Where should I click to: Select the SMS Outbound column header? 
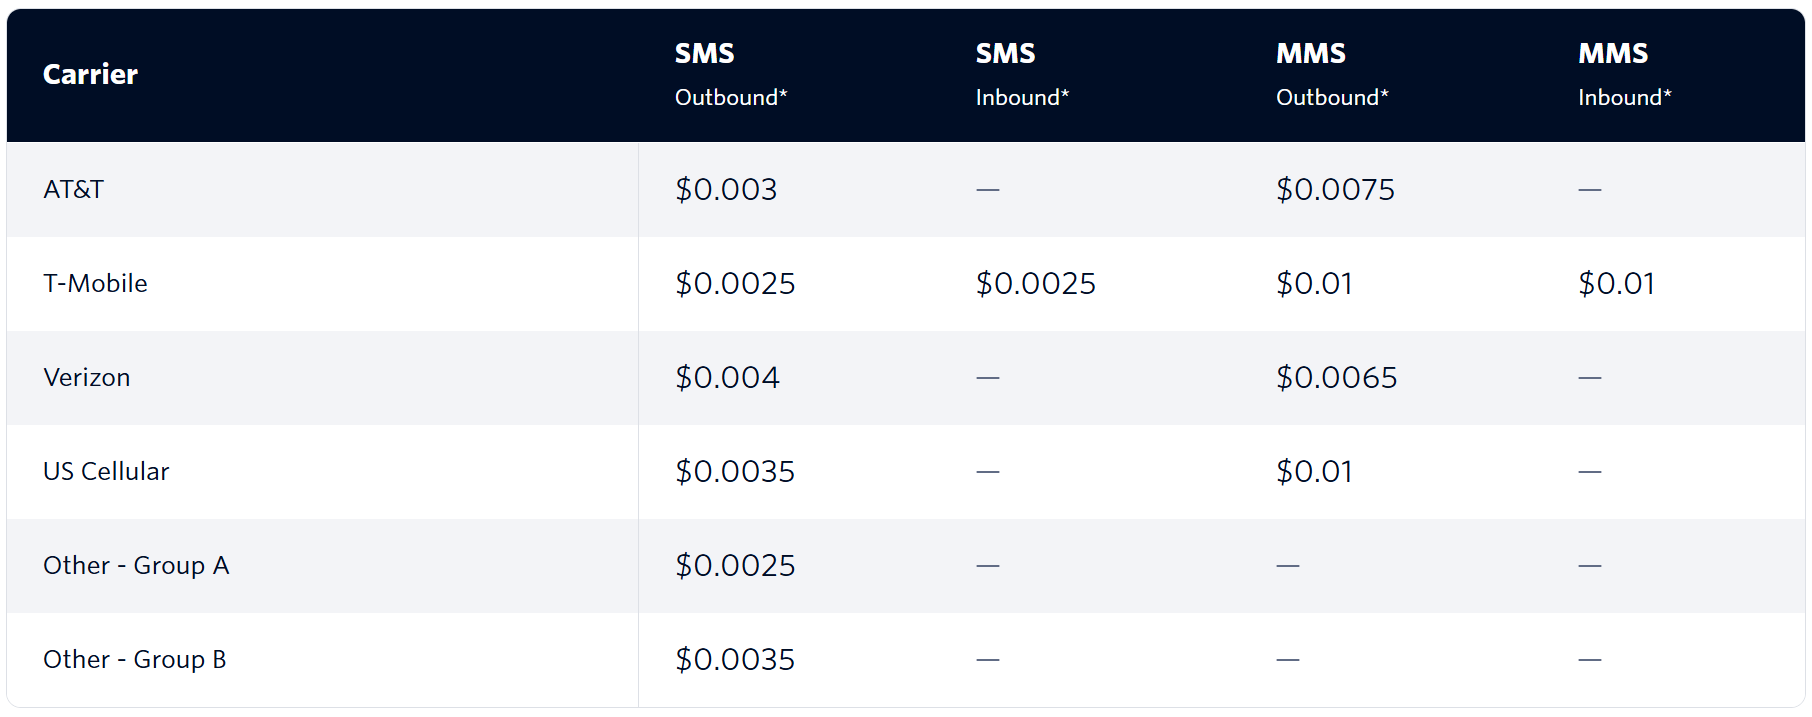point(731,75)
